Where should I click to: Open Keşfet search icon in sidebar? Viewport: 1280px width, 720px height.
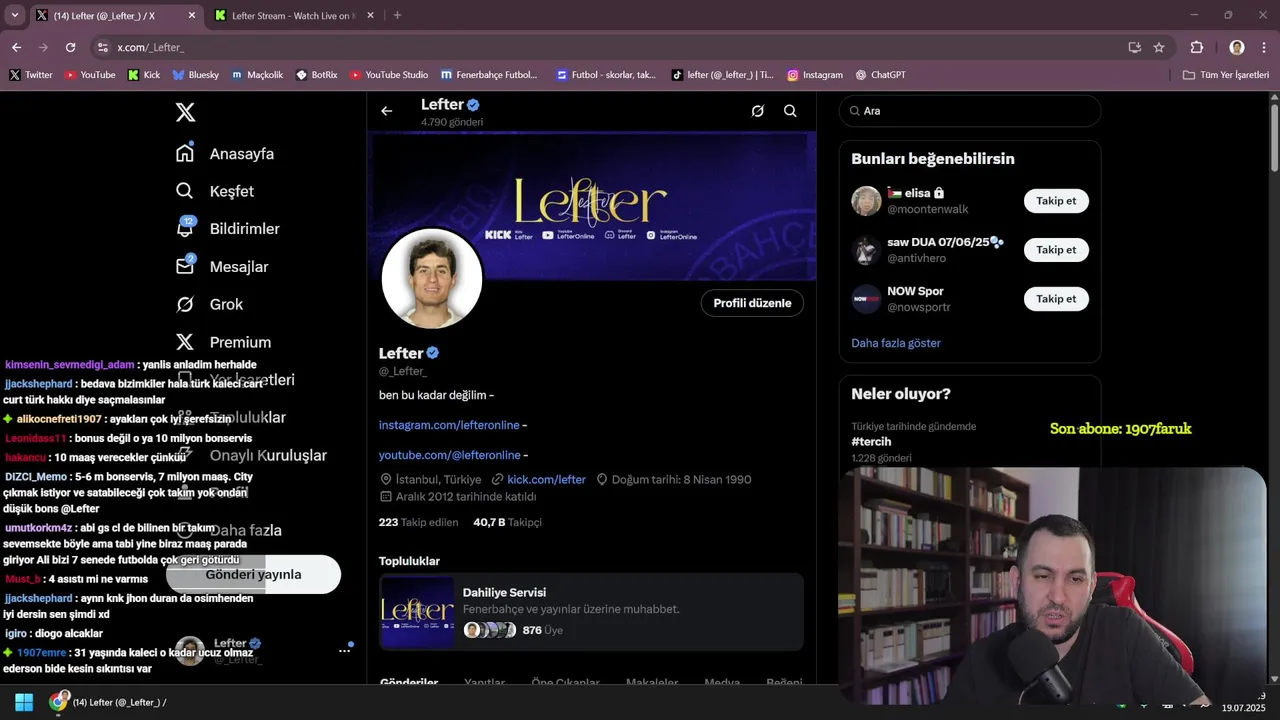tap(185, 191)
